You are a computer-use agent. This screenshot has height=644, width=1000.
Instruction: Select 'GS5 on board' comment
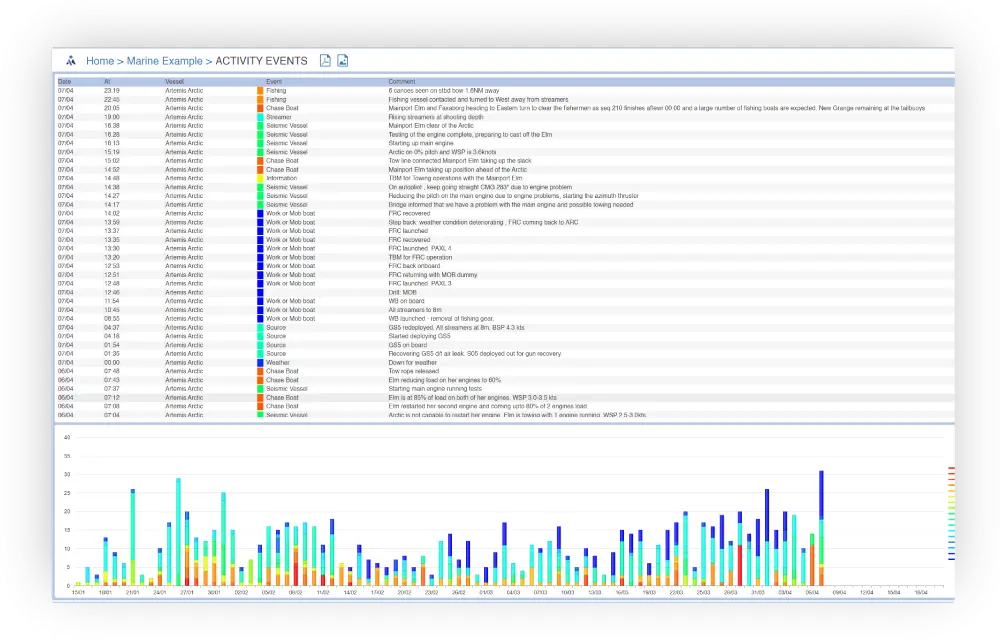click(x=408, y=345)
